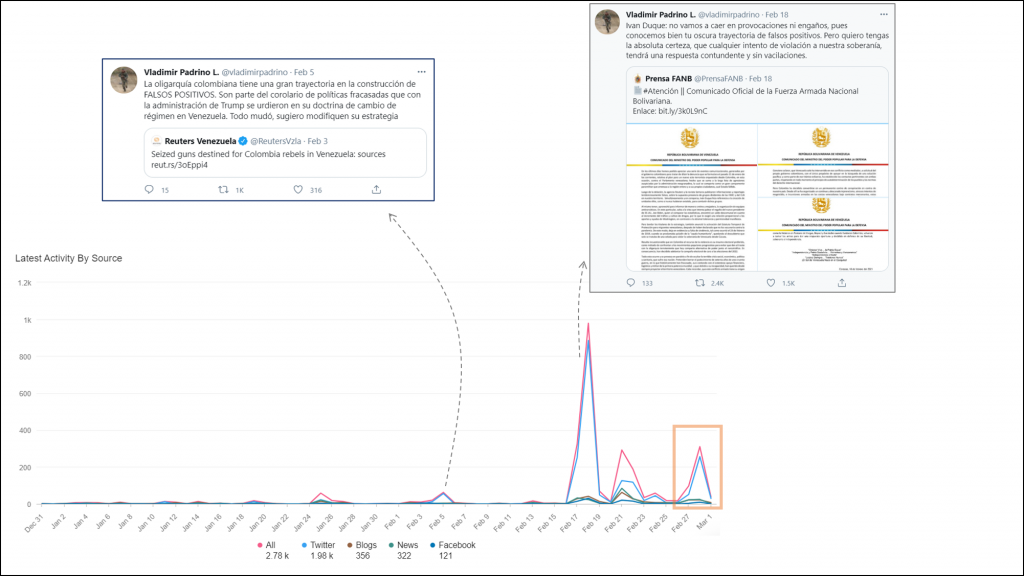This screenshot has height=576, width=1024.
Task: Click pink All legend color dot
Action: point(260,545)
